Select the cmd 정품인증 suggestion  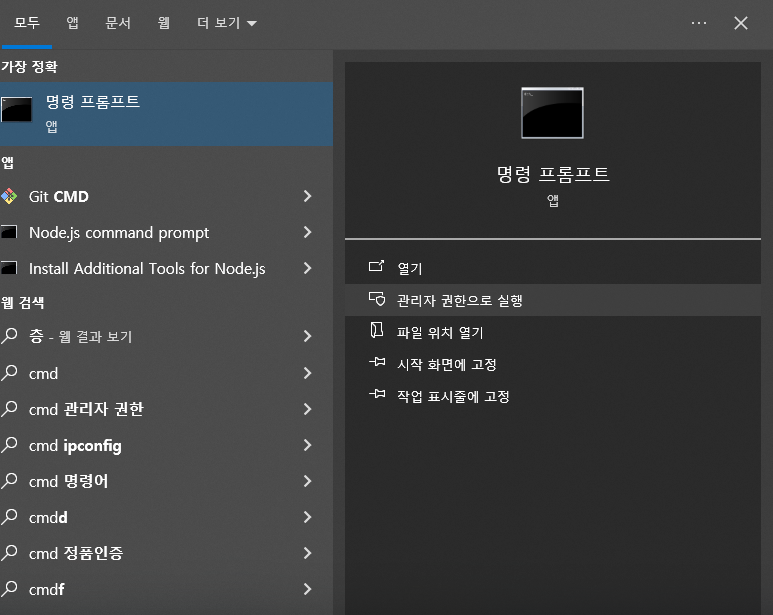click(x=166, y=553)
